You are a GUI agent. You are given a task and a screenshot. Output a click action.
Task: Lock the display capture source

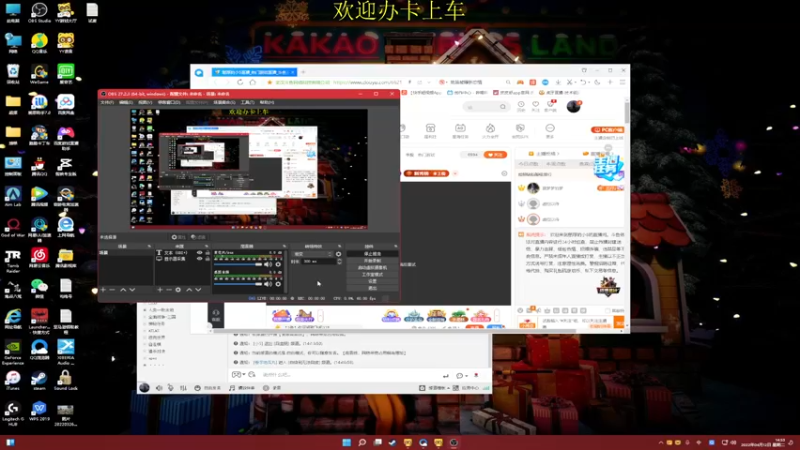click(x=207, y=259)
